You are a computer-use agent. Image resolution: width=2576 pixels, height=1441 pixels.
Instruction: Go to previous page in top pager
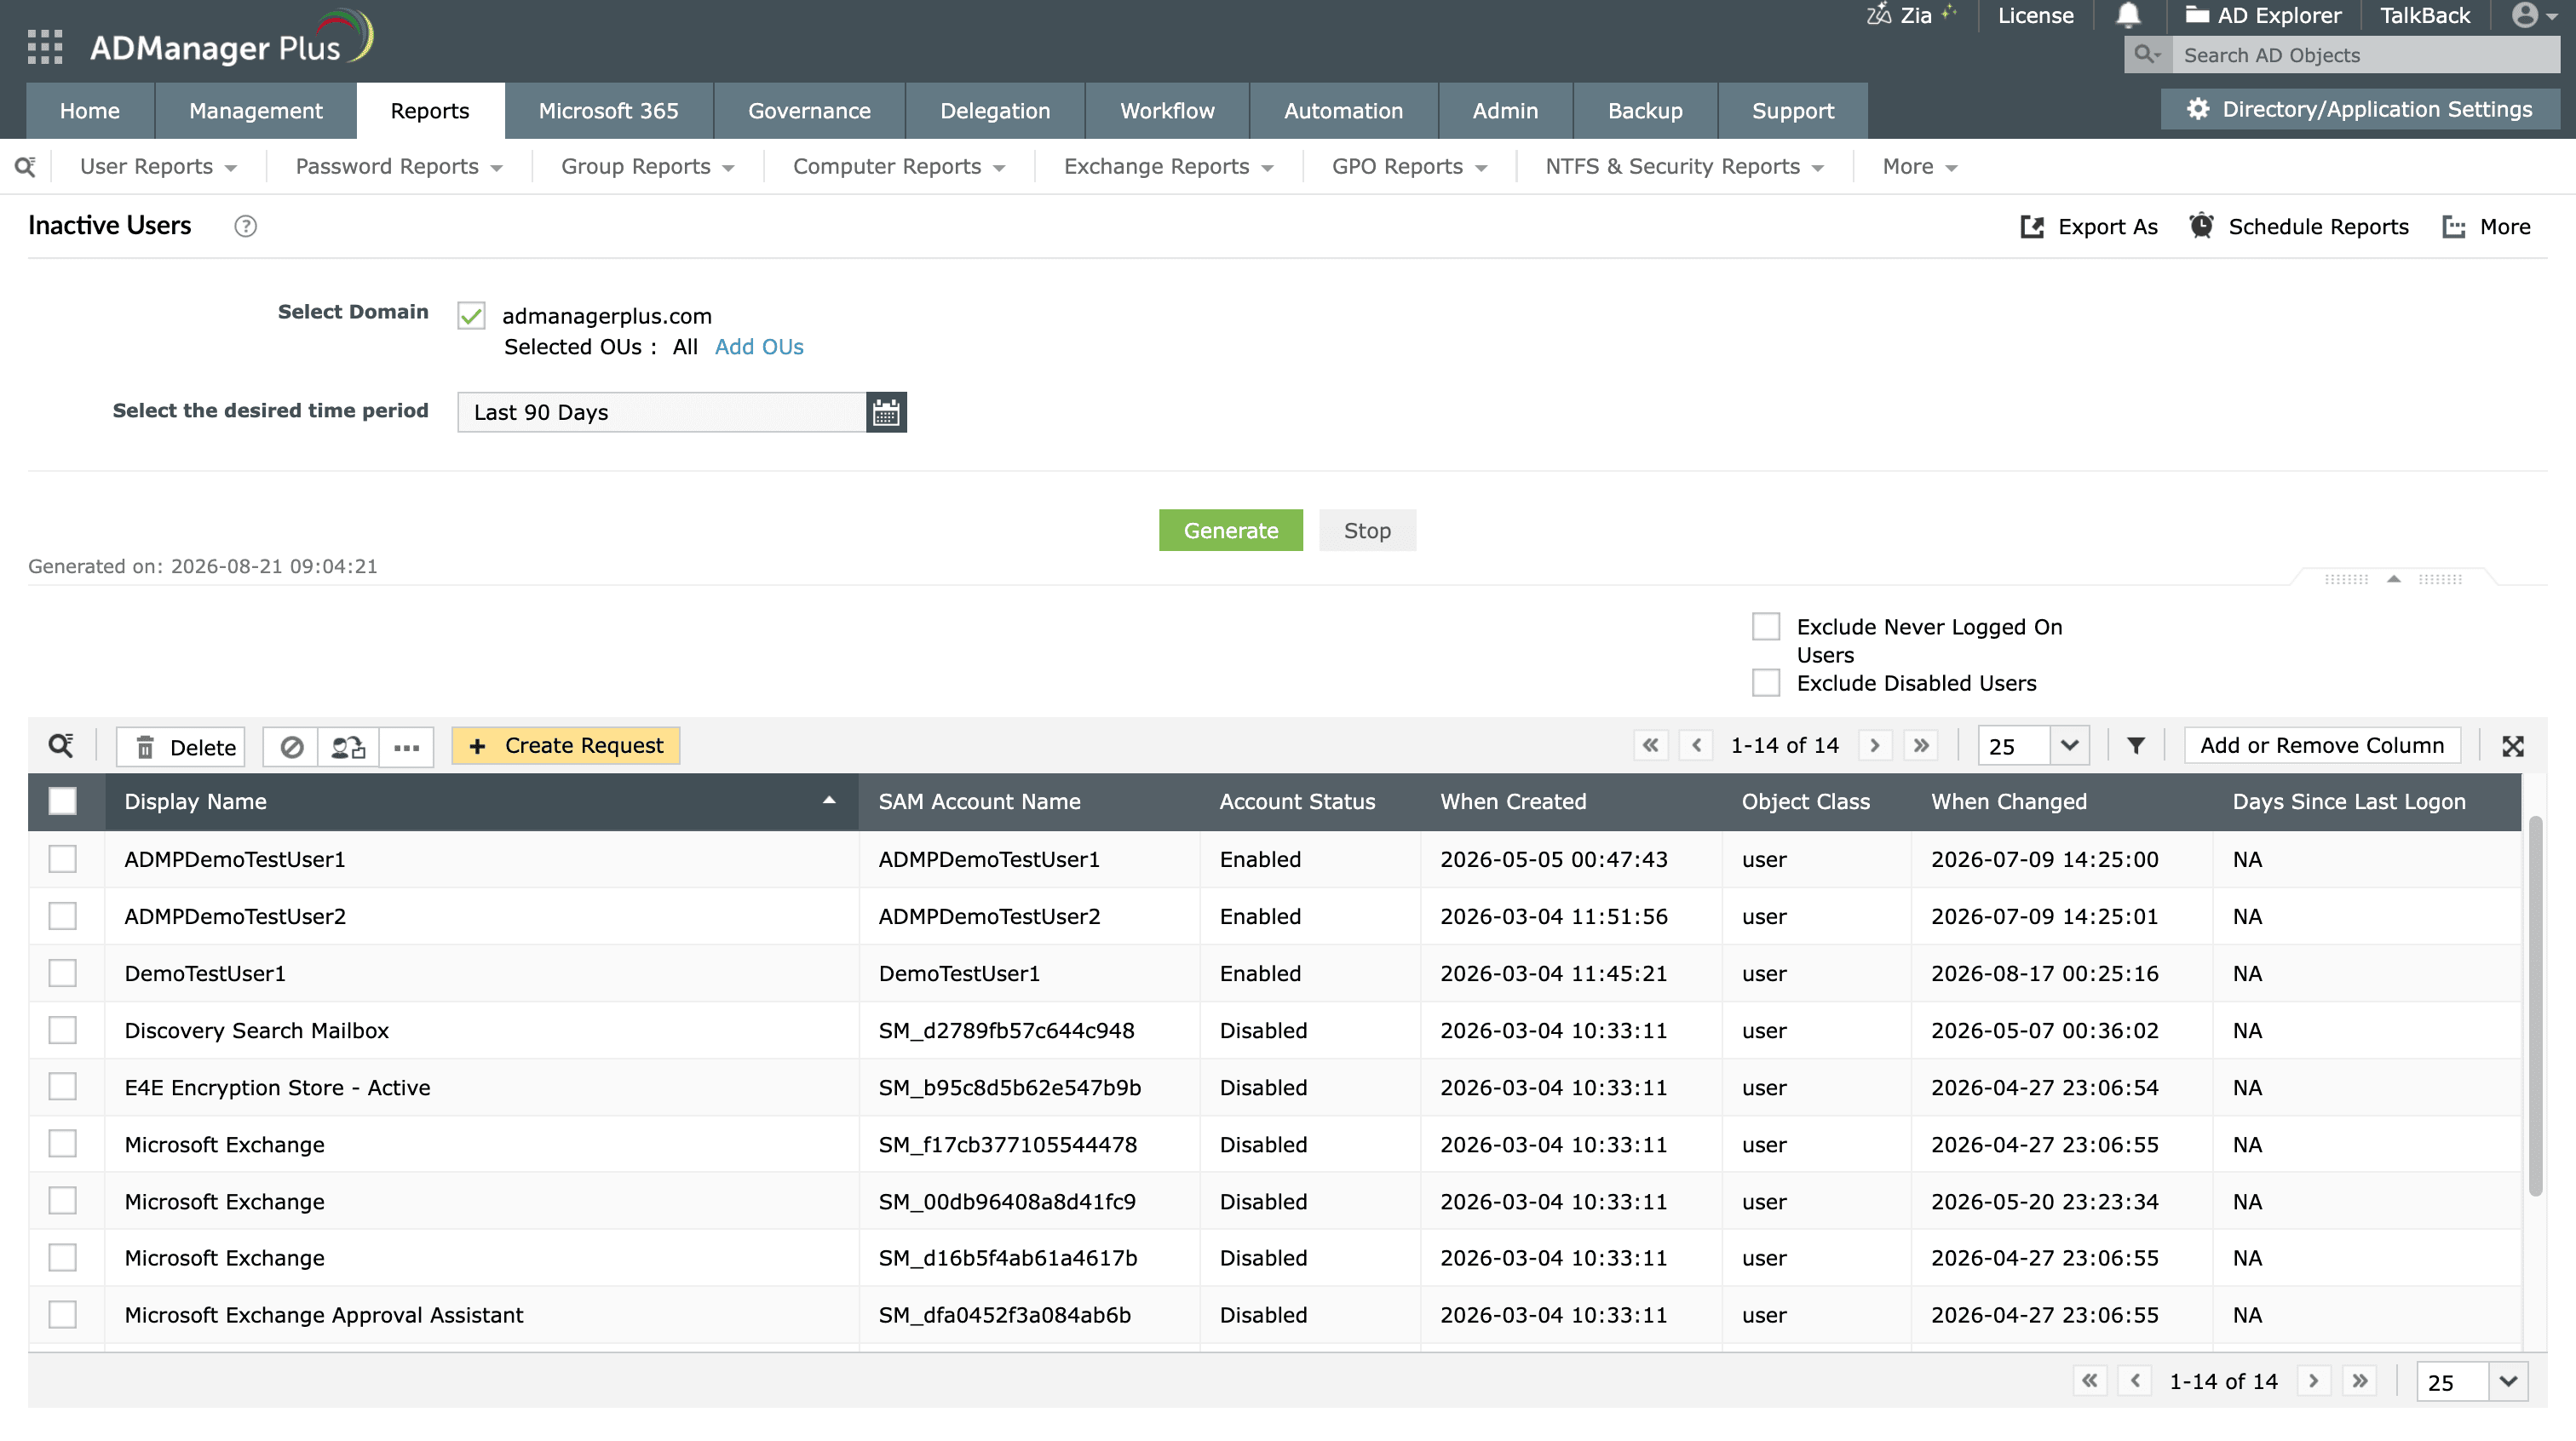pos(1696,746)
